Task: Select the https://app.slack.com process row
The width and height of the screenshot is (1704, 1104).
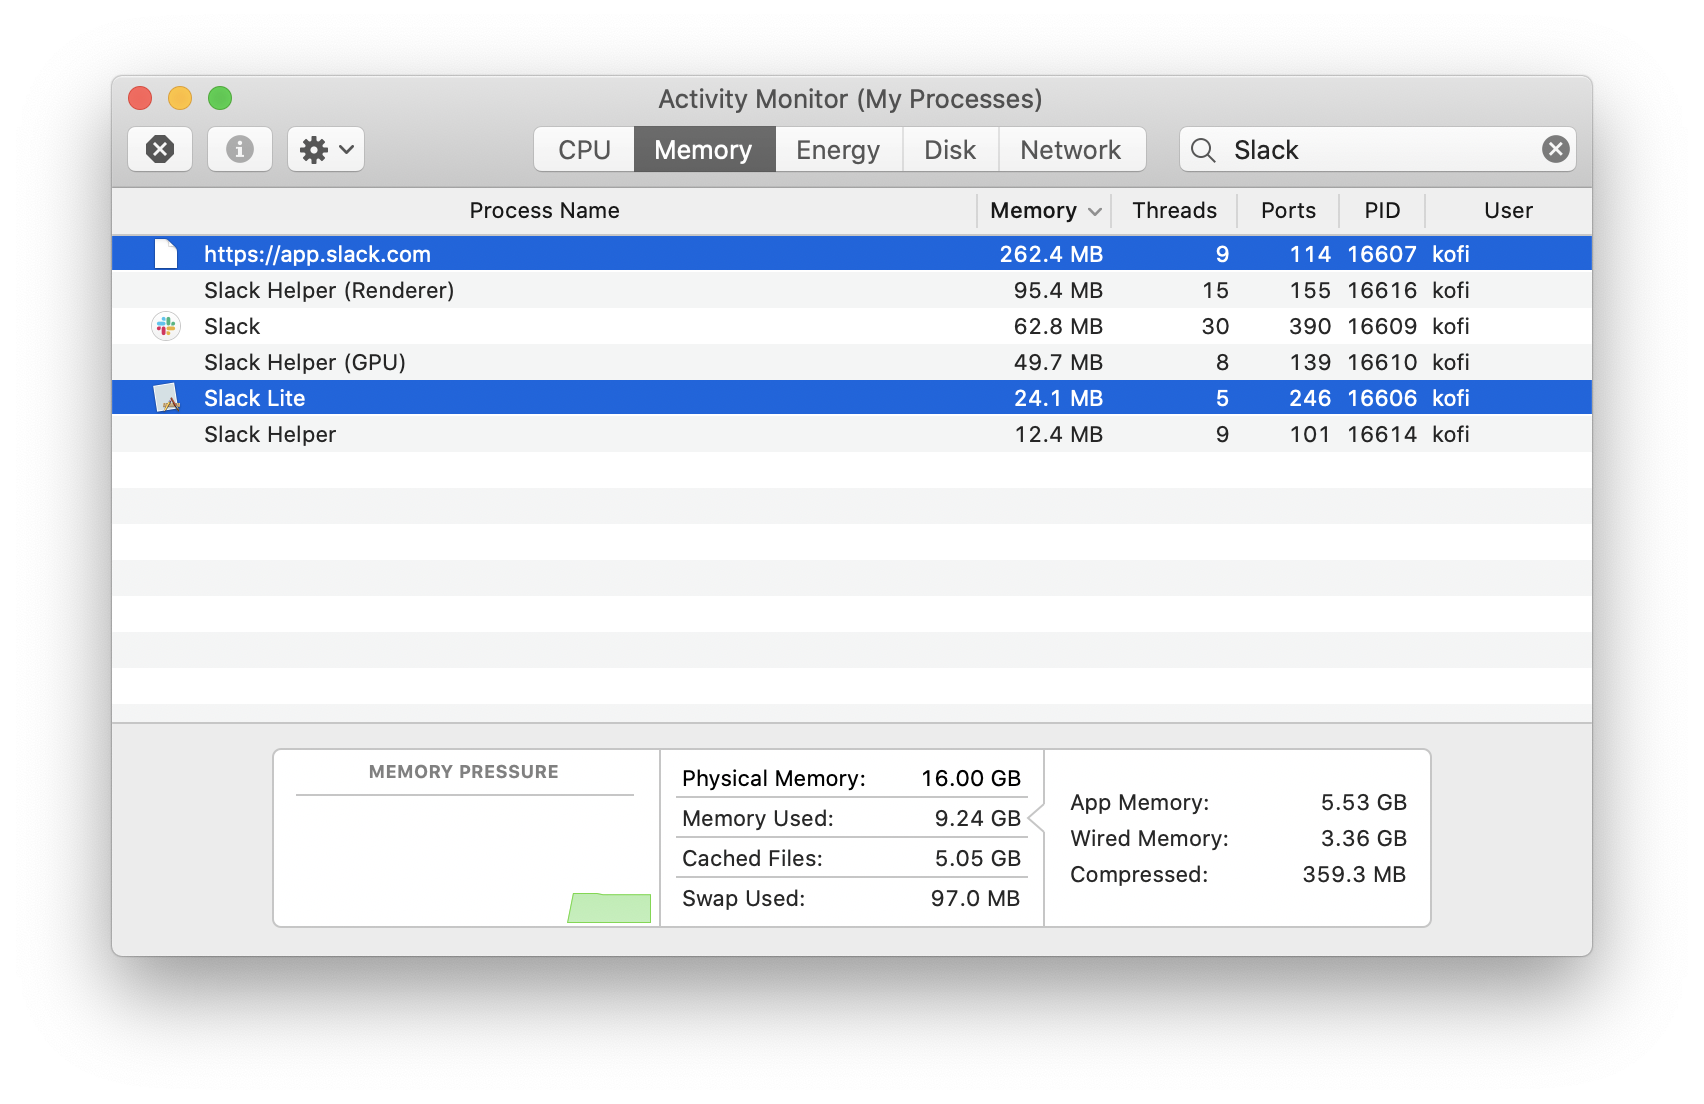Action: pyautogui.click(x=852, y=254)
